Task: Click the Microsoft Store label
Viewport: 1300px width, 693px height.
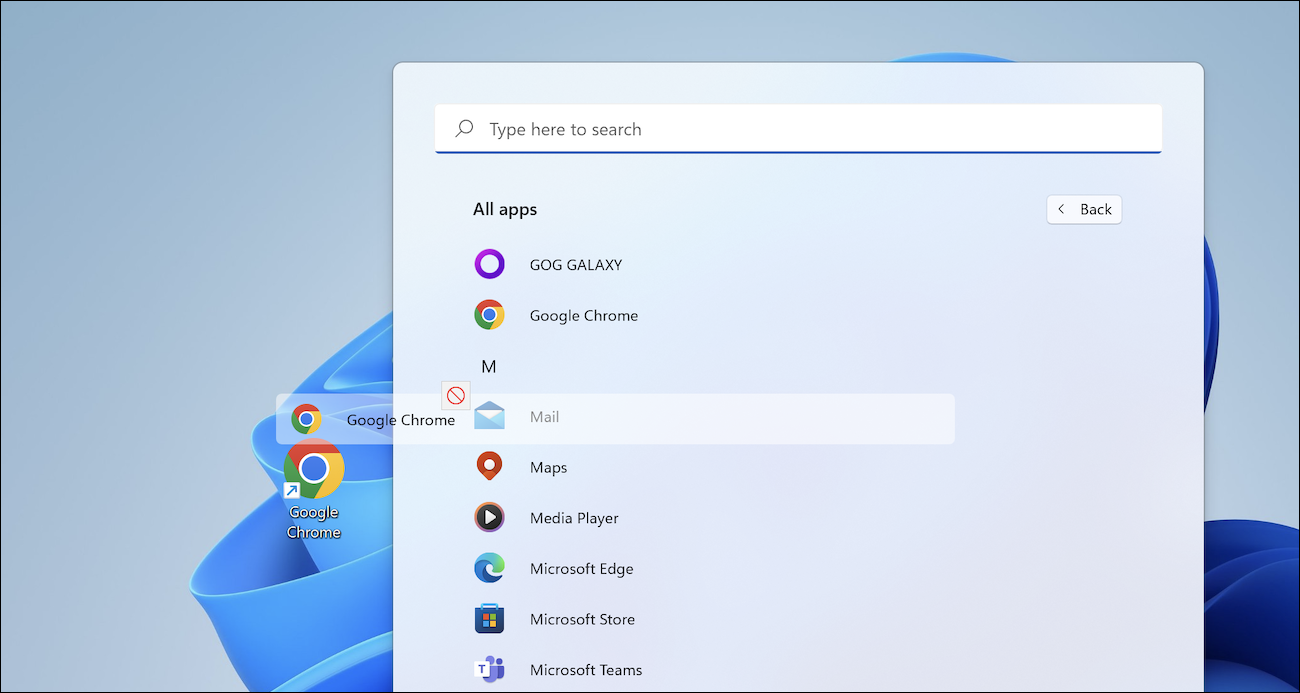Action: coord(582,619)
